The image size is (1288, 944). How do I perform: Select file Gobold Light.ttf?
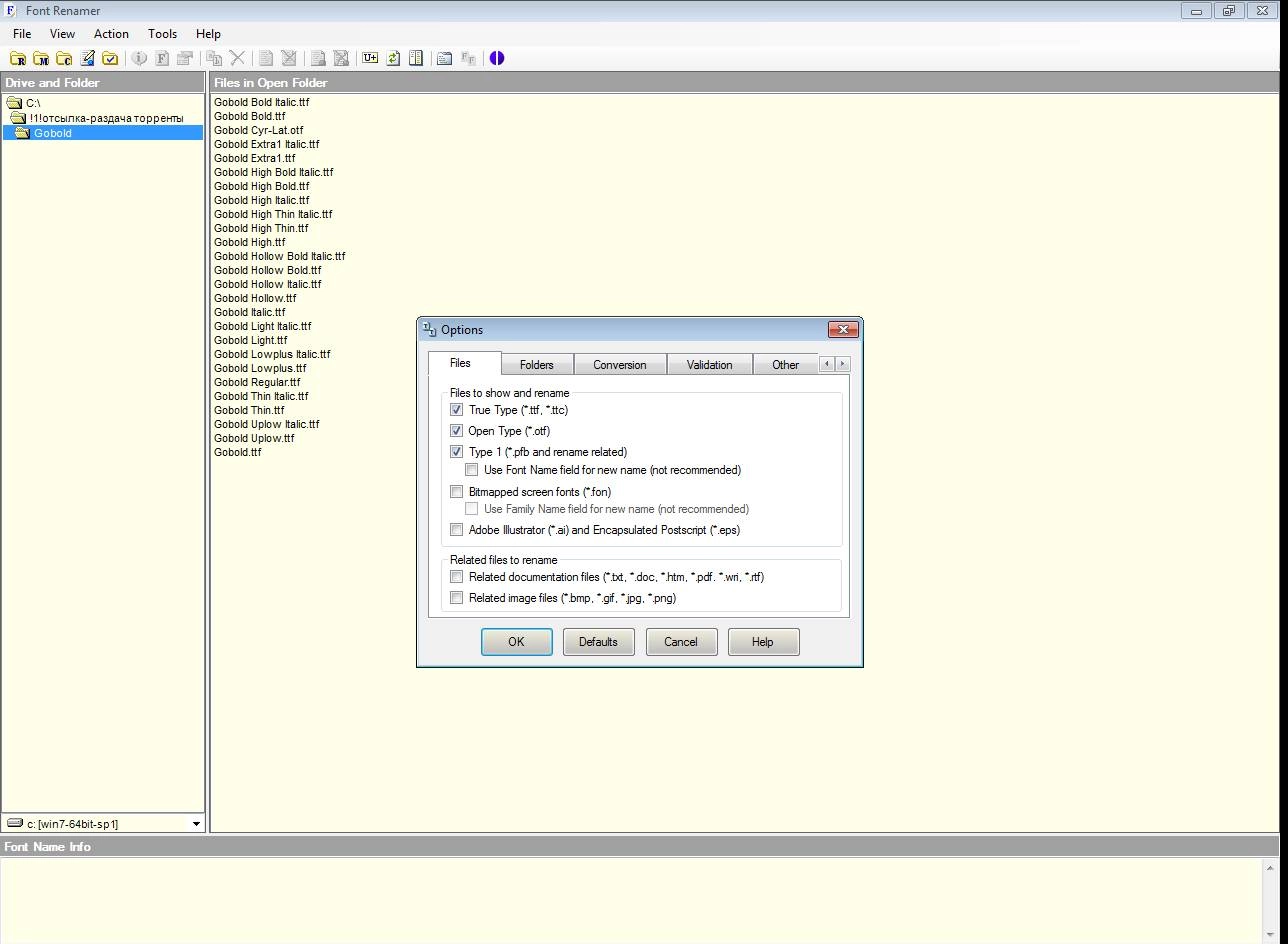click(251, 340)
